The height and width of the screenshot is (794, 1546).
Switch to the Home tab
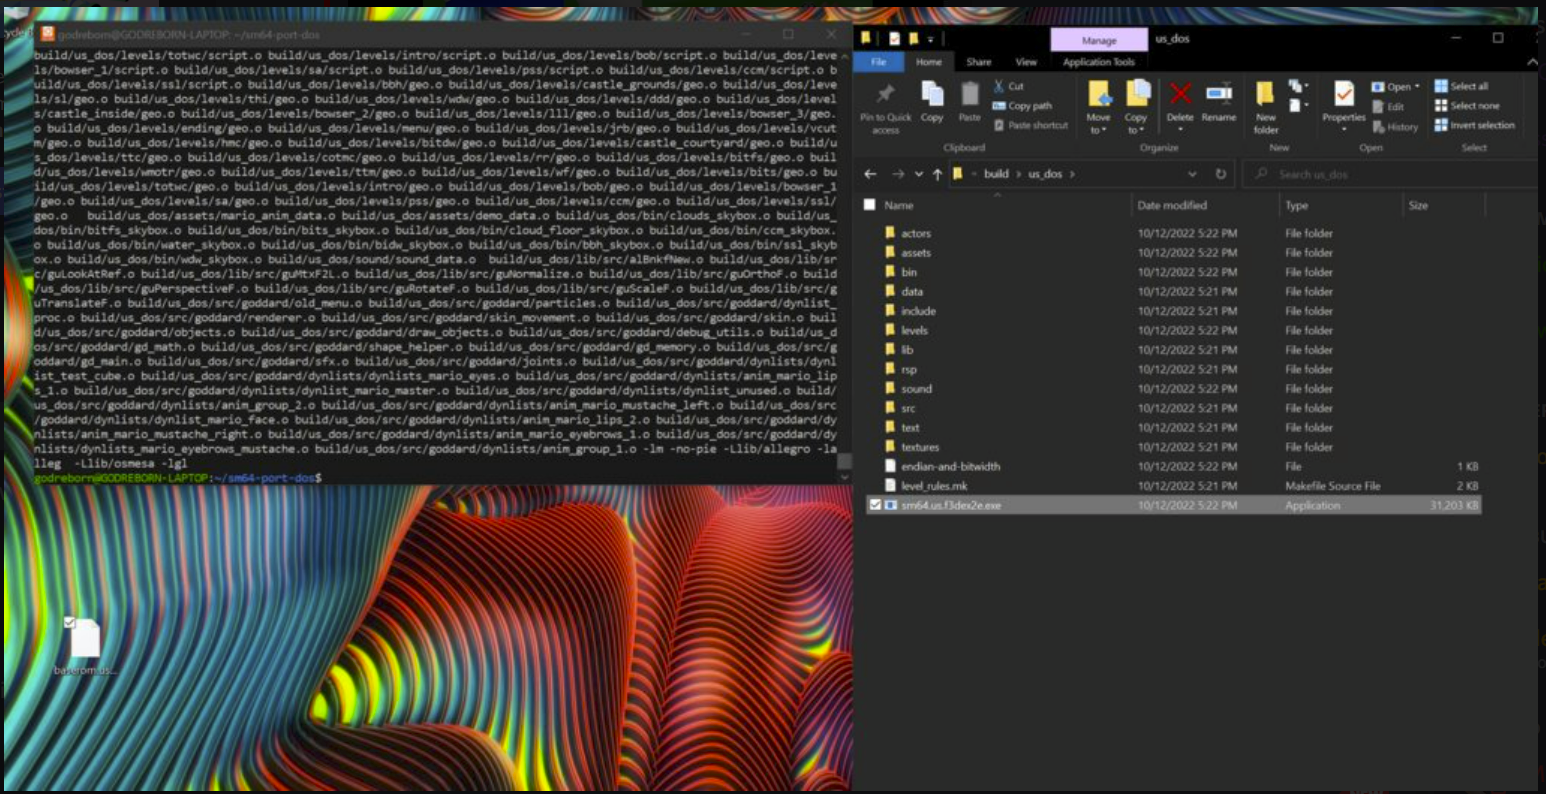pyautogui.click(x=928, y=62)
